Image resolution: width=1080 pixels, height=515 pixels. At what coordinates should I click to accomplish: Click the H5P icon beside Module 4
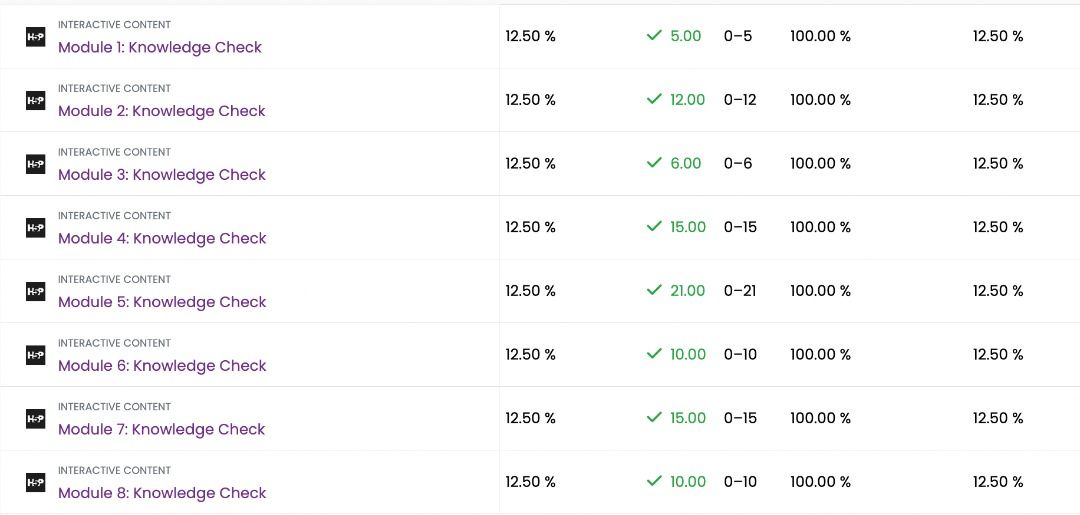point(35,228)
